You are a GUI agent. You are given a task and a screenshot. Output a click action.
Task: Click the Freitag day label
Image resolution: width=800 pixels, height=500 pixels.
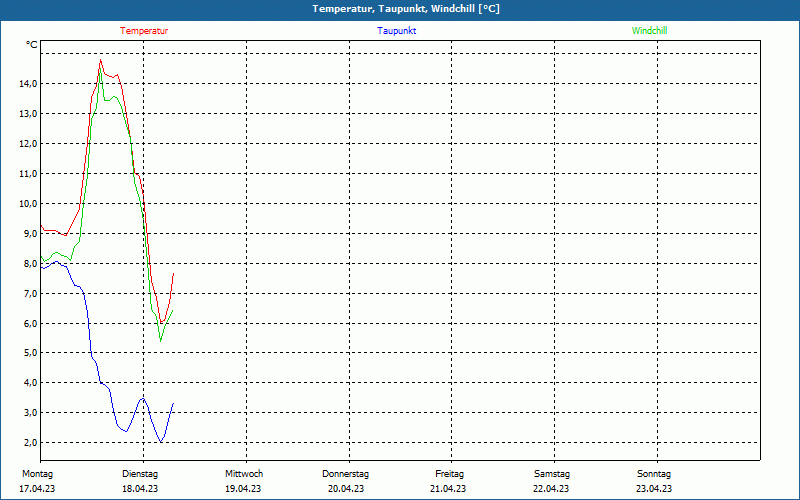click(449, 474)
